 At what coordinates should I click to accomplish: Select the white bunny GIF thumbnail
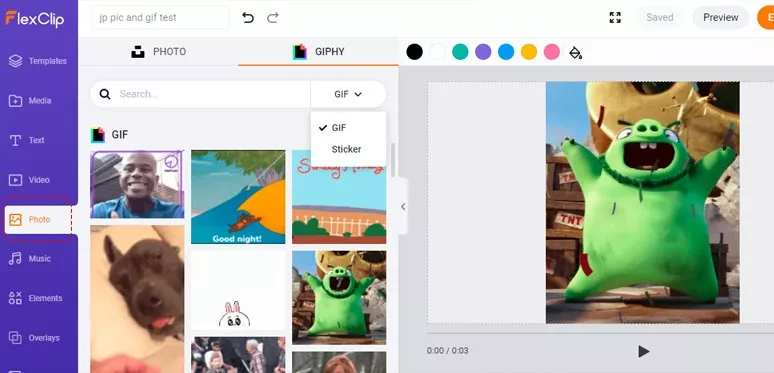click(238, 290)
